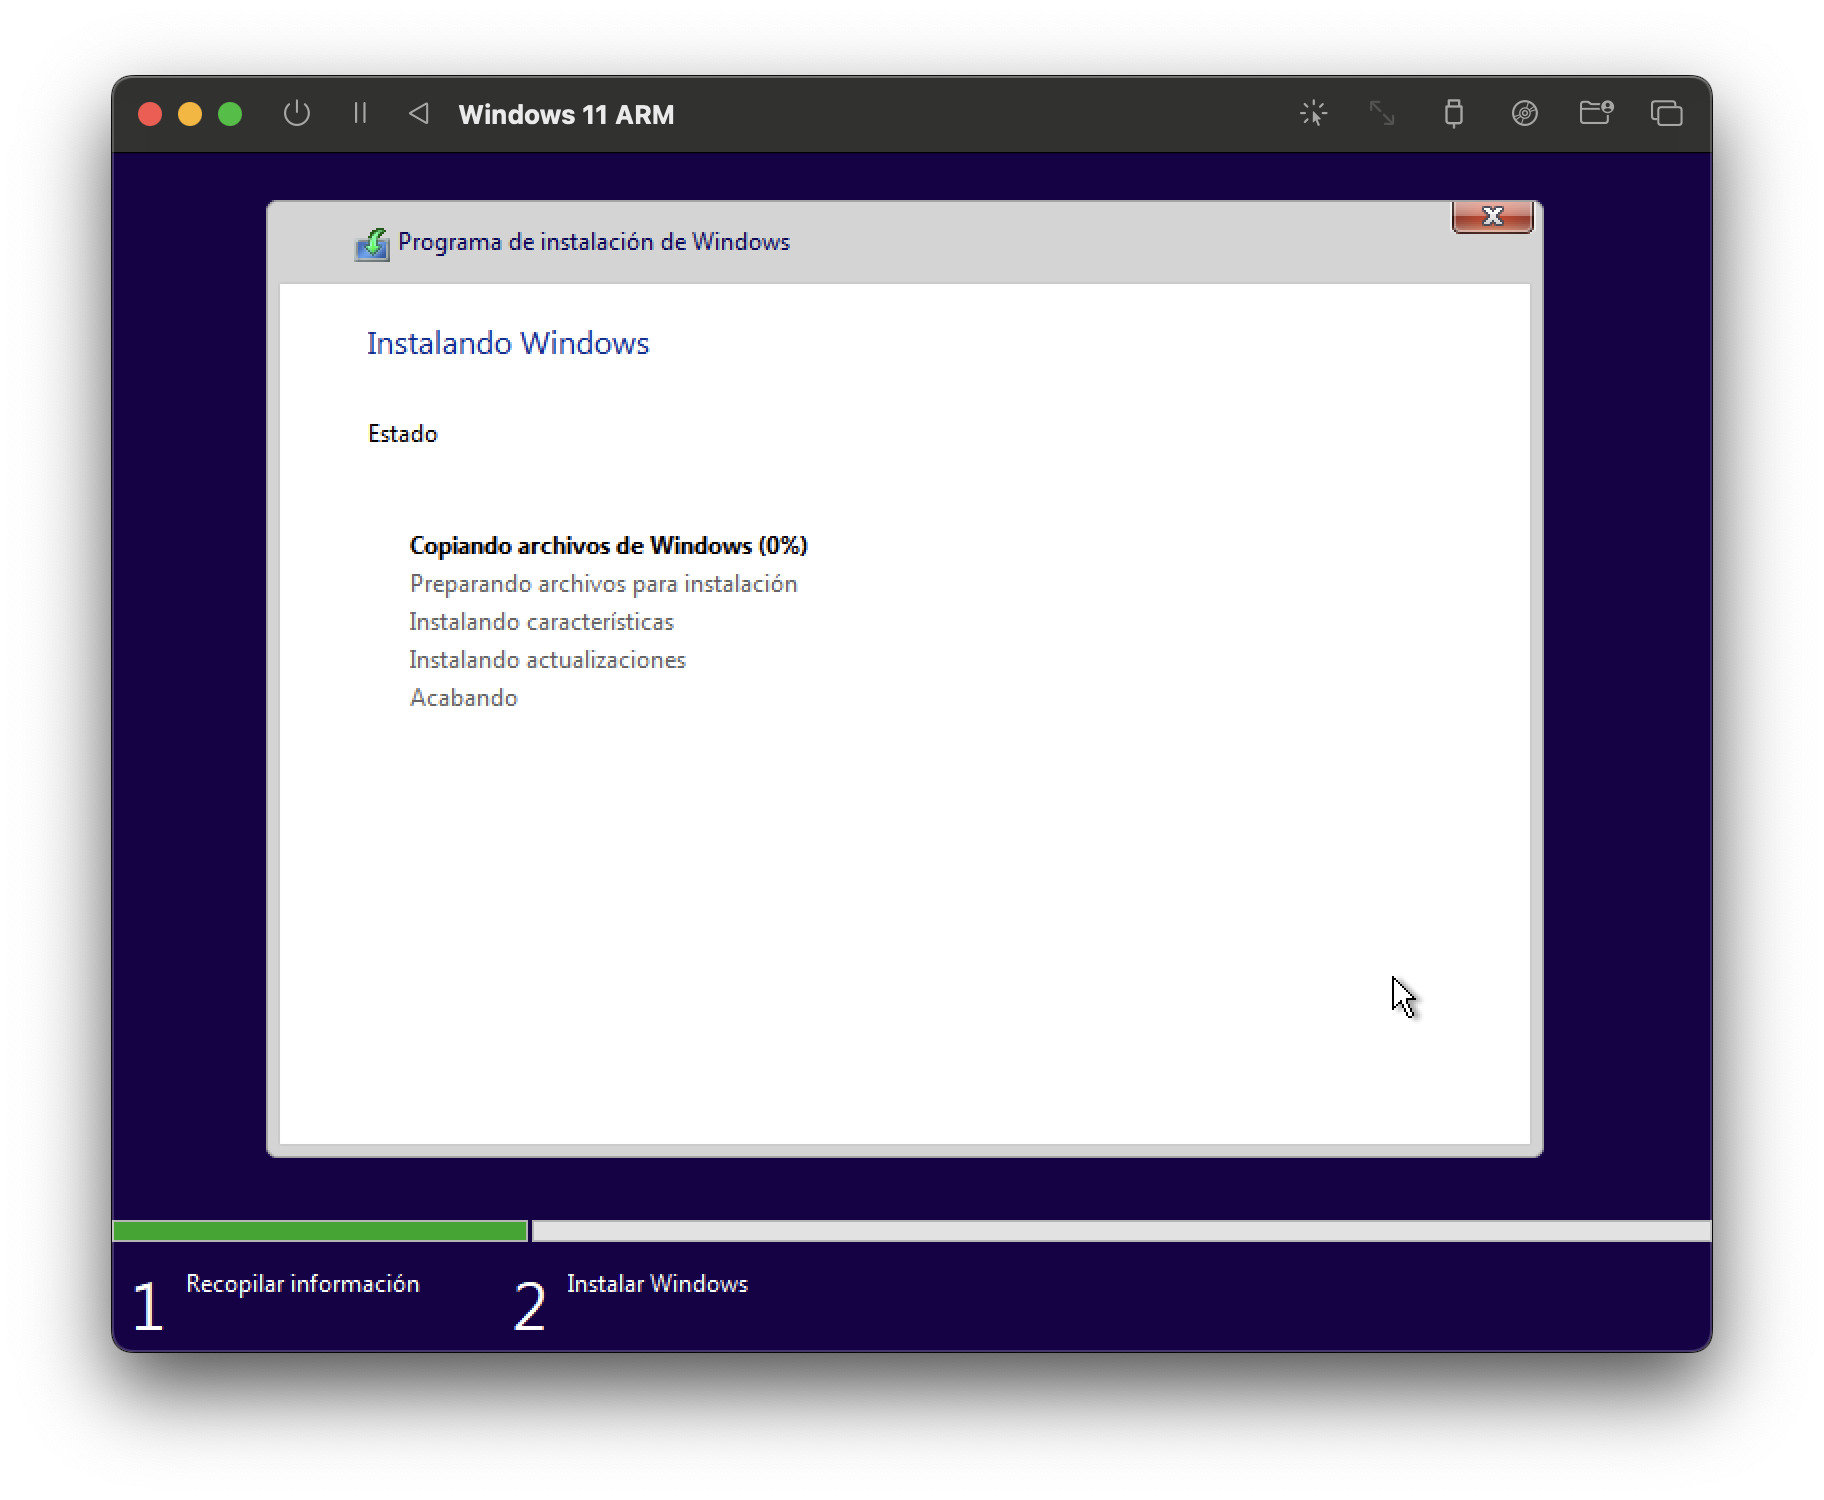Click "Instalando actualizaciones" line

click(x=547, y=660)
